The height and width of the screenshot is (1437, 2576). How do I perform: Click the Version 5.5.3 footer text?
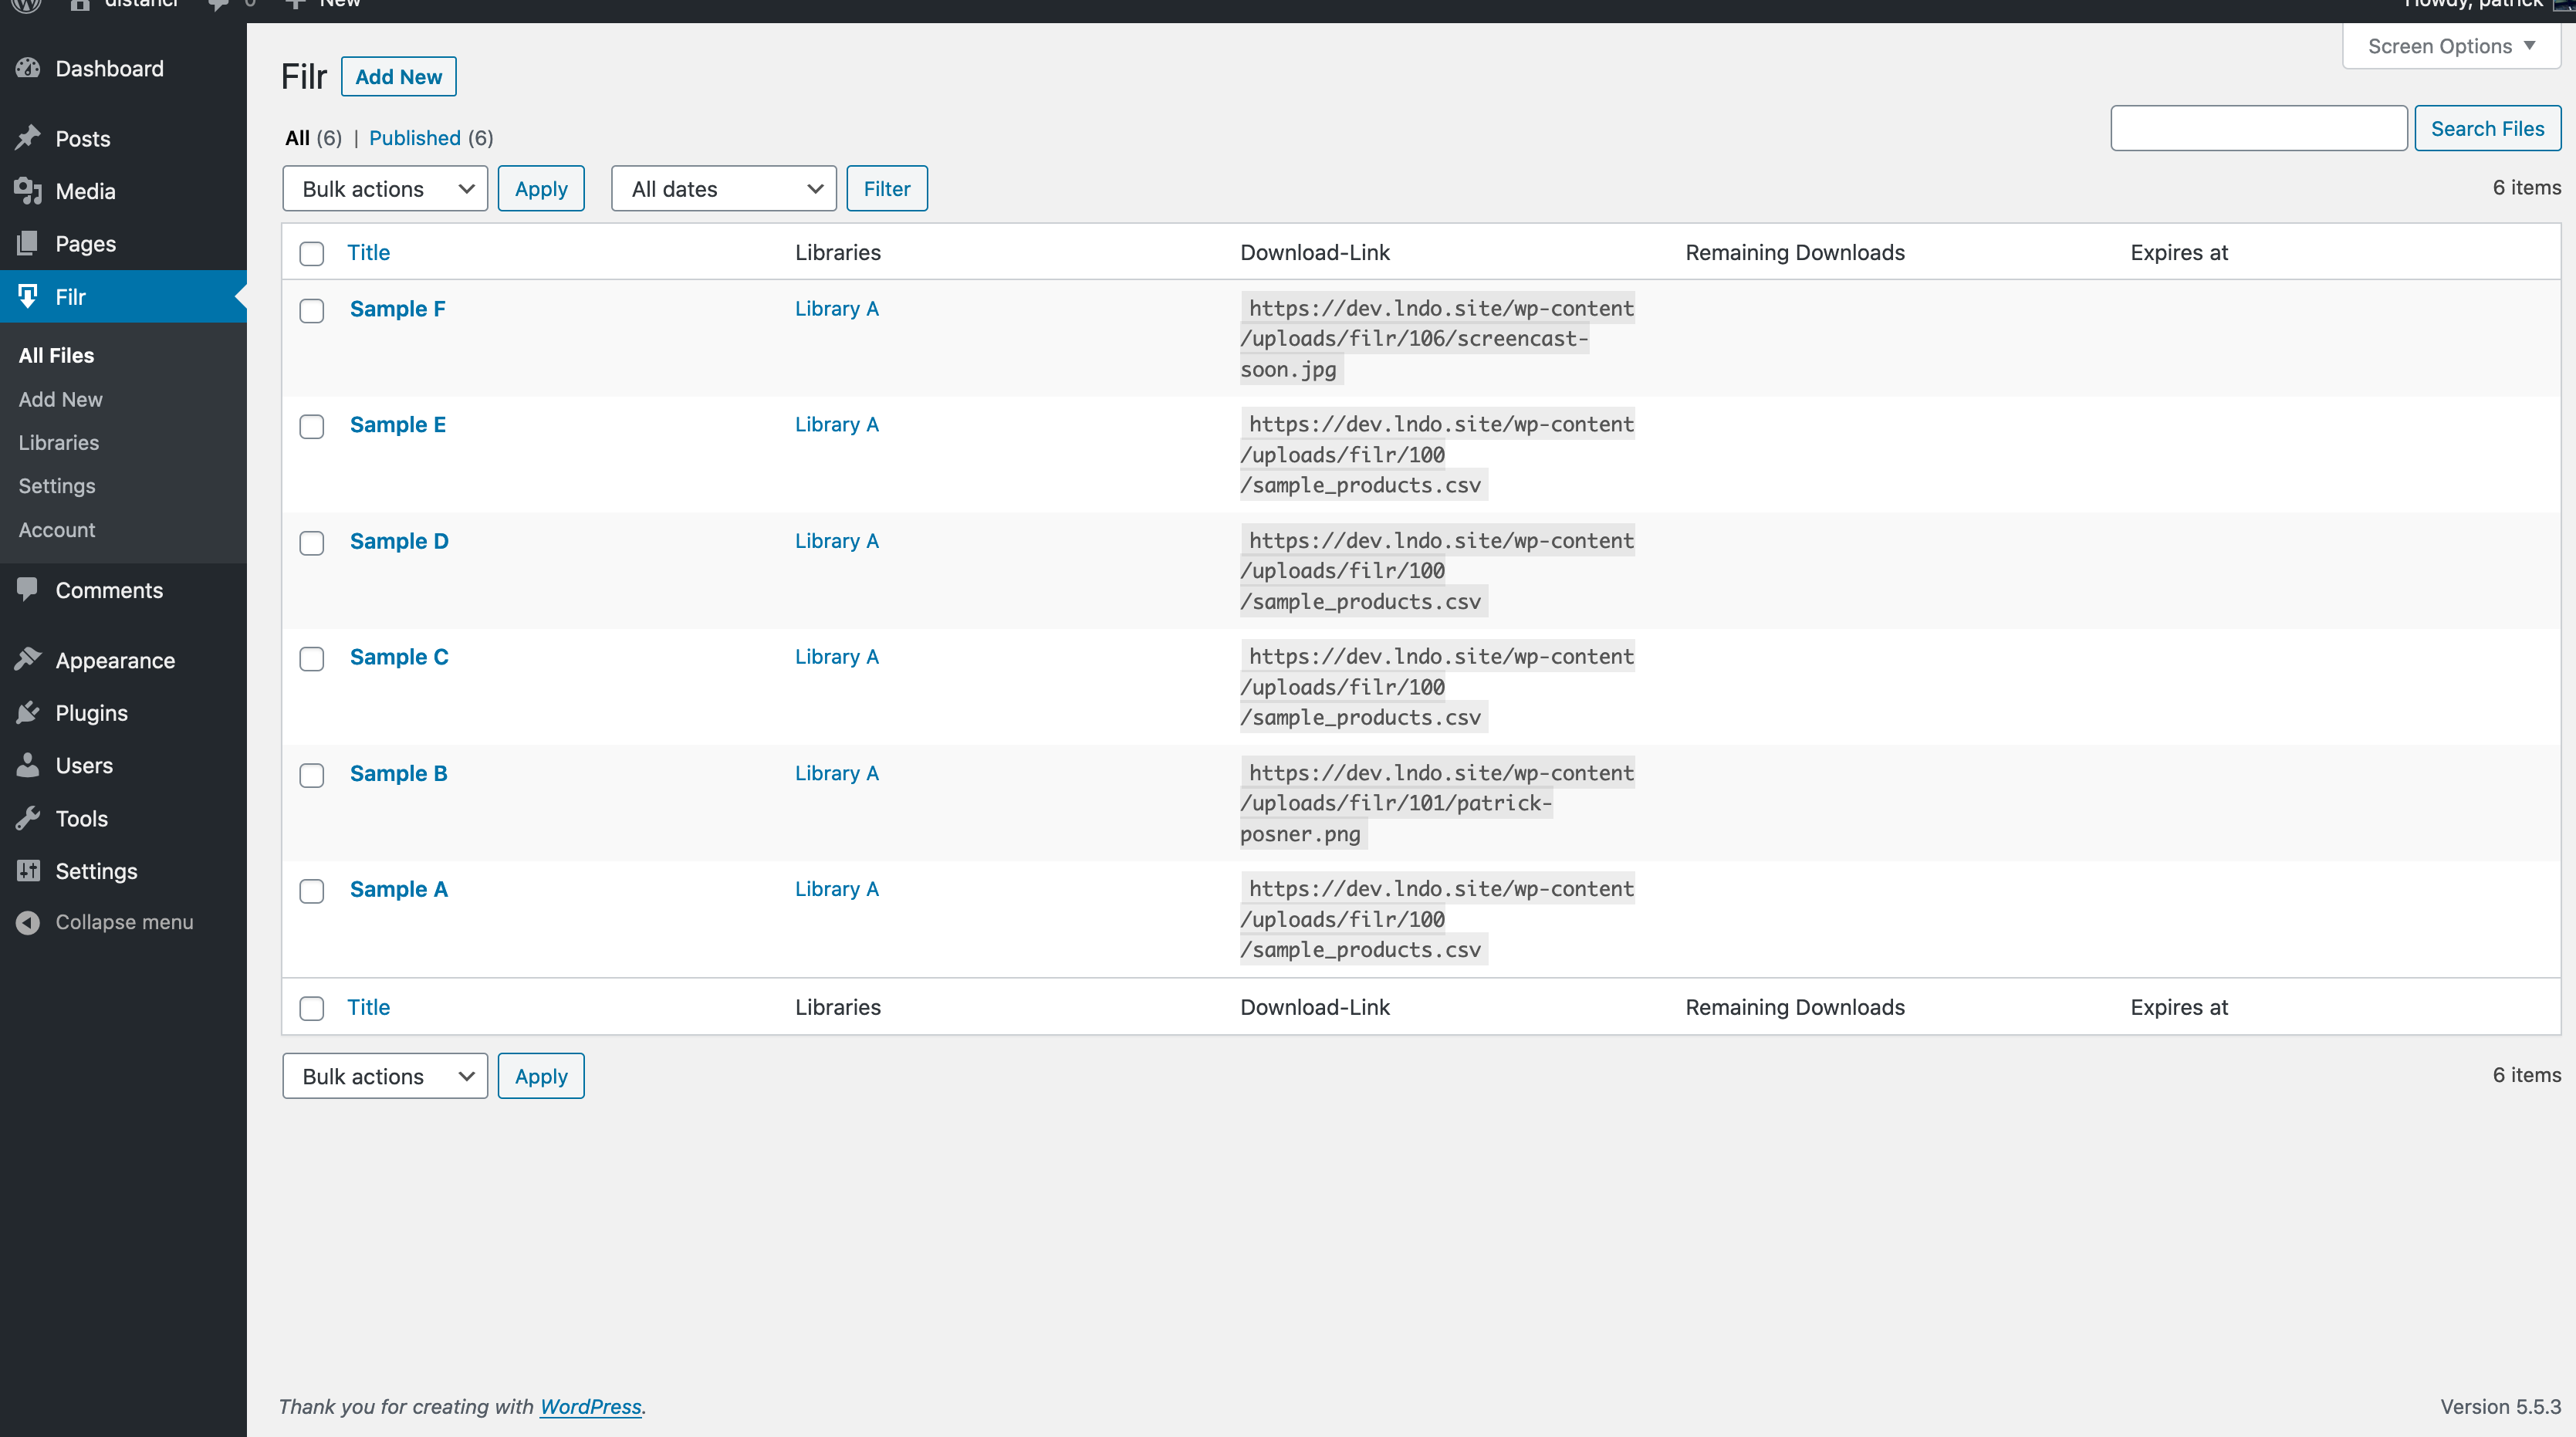pyautogui.click(x=2500, y=1406)
